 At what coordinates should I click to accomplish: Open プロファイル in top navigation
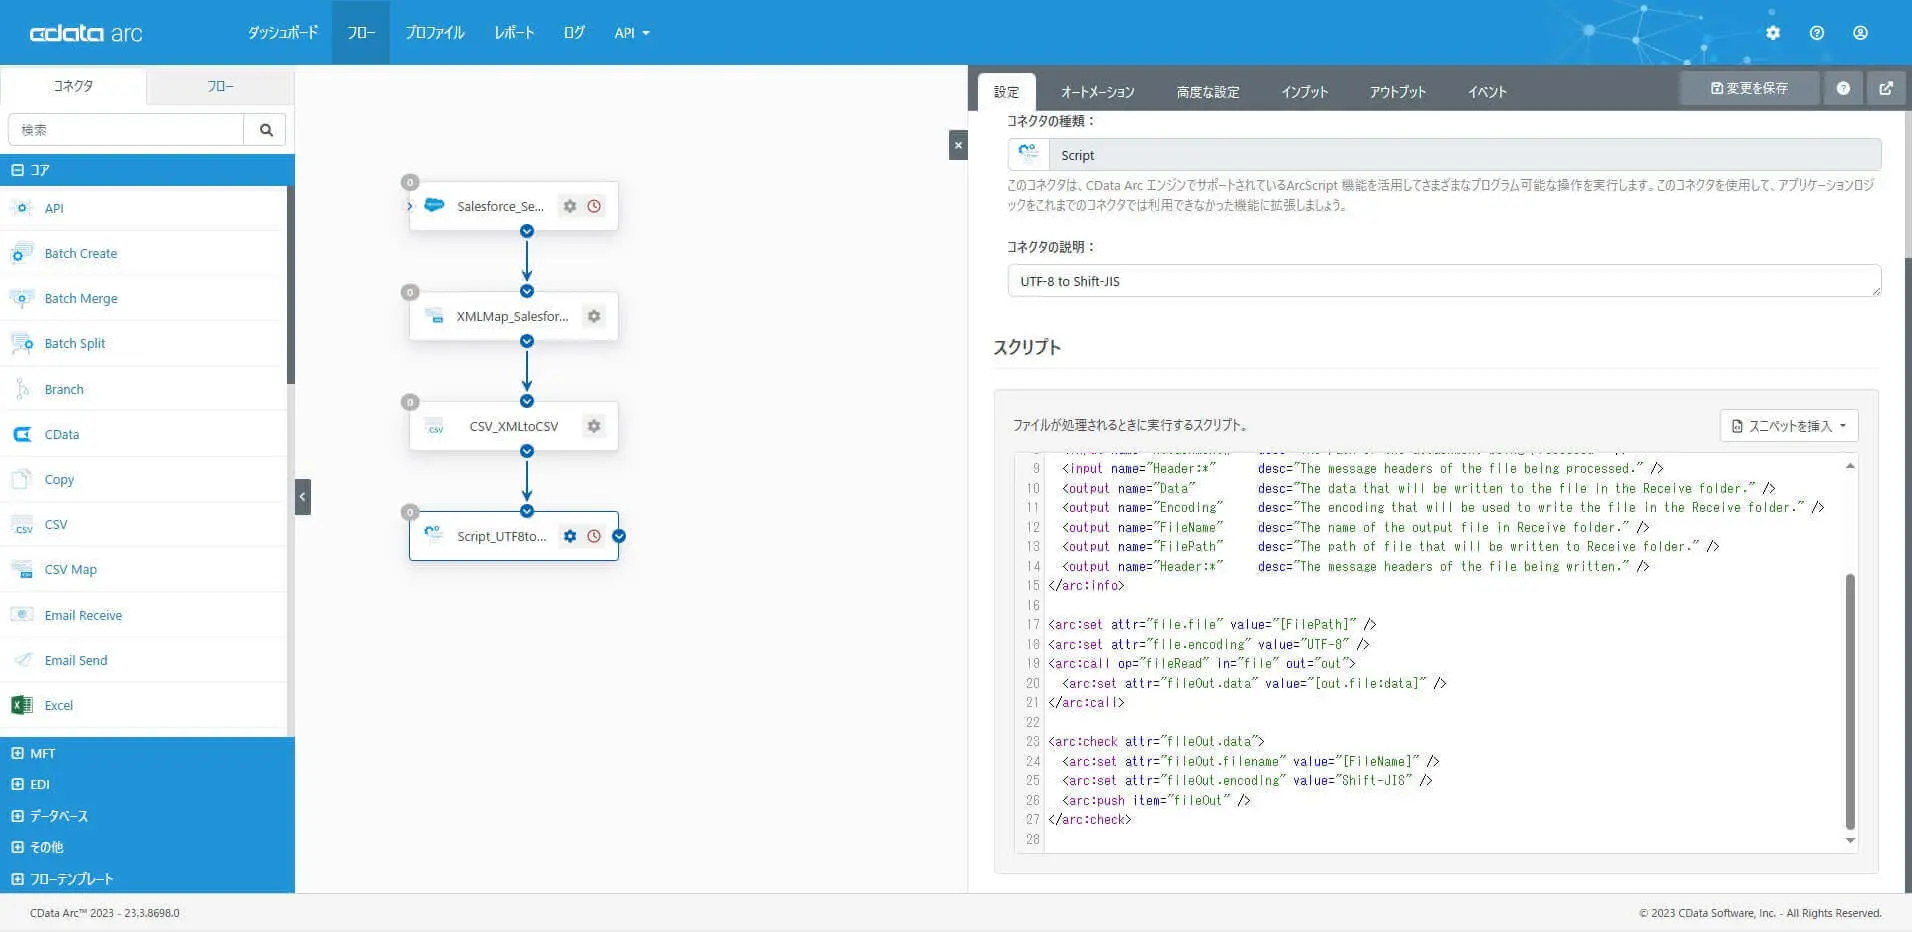point(435,33)
